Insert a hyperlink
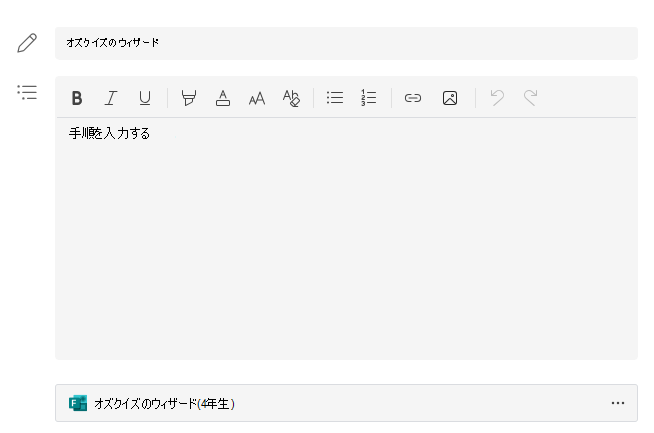 (x=413, y=98)
